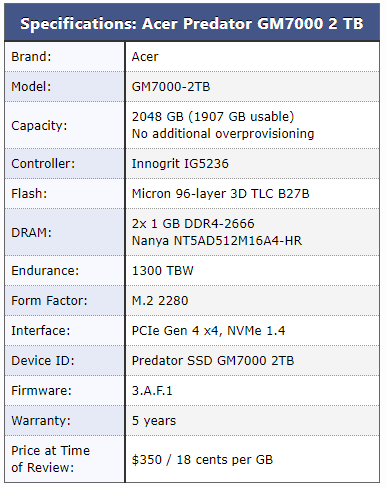Select the Nanya NT5AD512M16A4-HR part number
The width and height of the screenshot is (386, 487).
(x=217, y=241)
